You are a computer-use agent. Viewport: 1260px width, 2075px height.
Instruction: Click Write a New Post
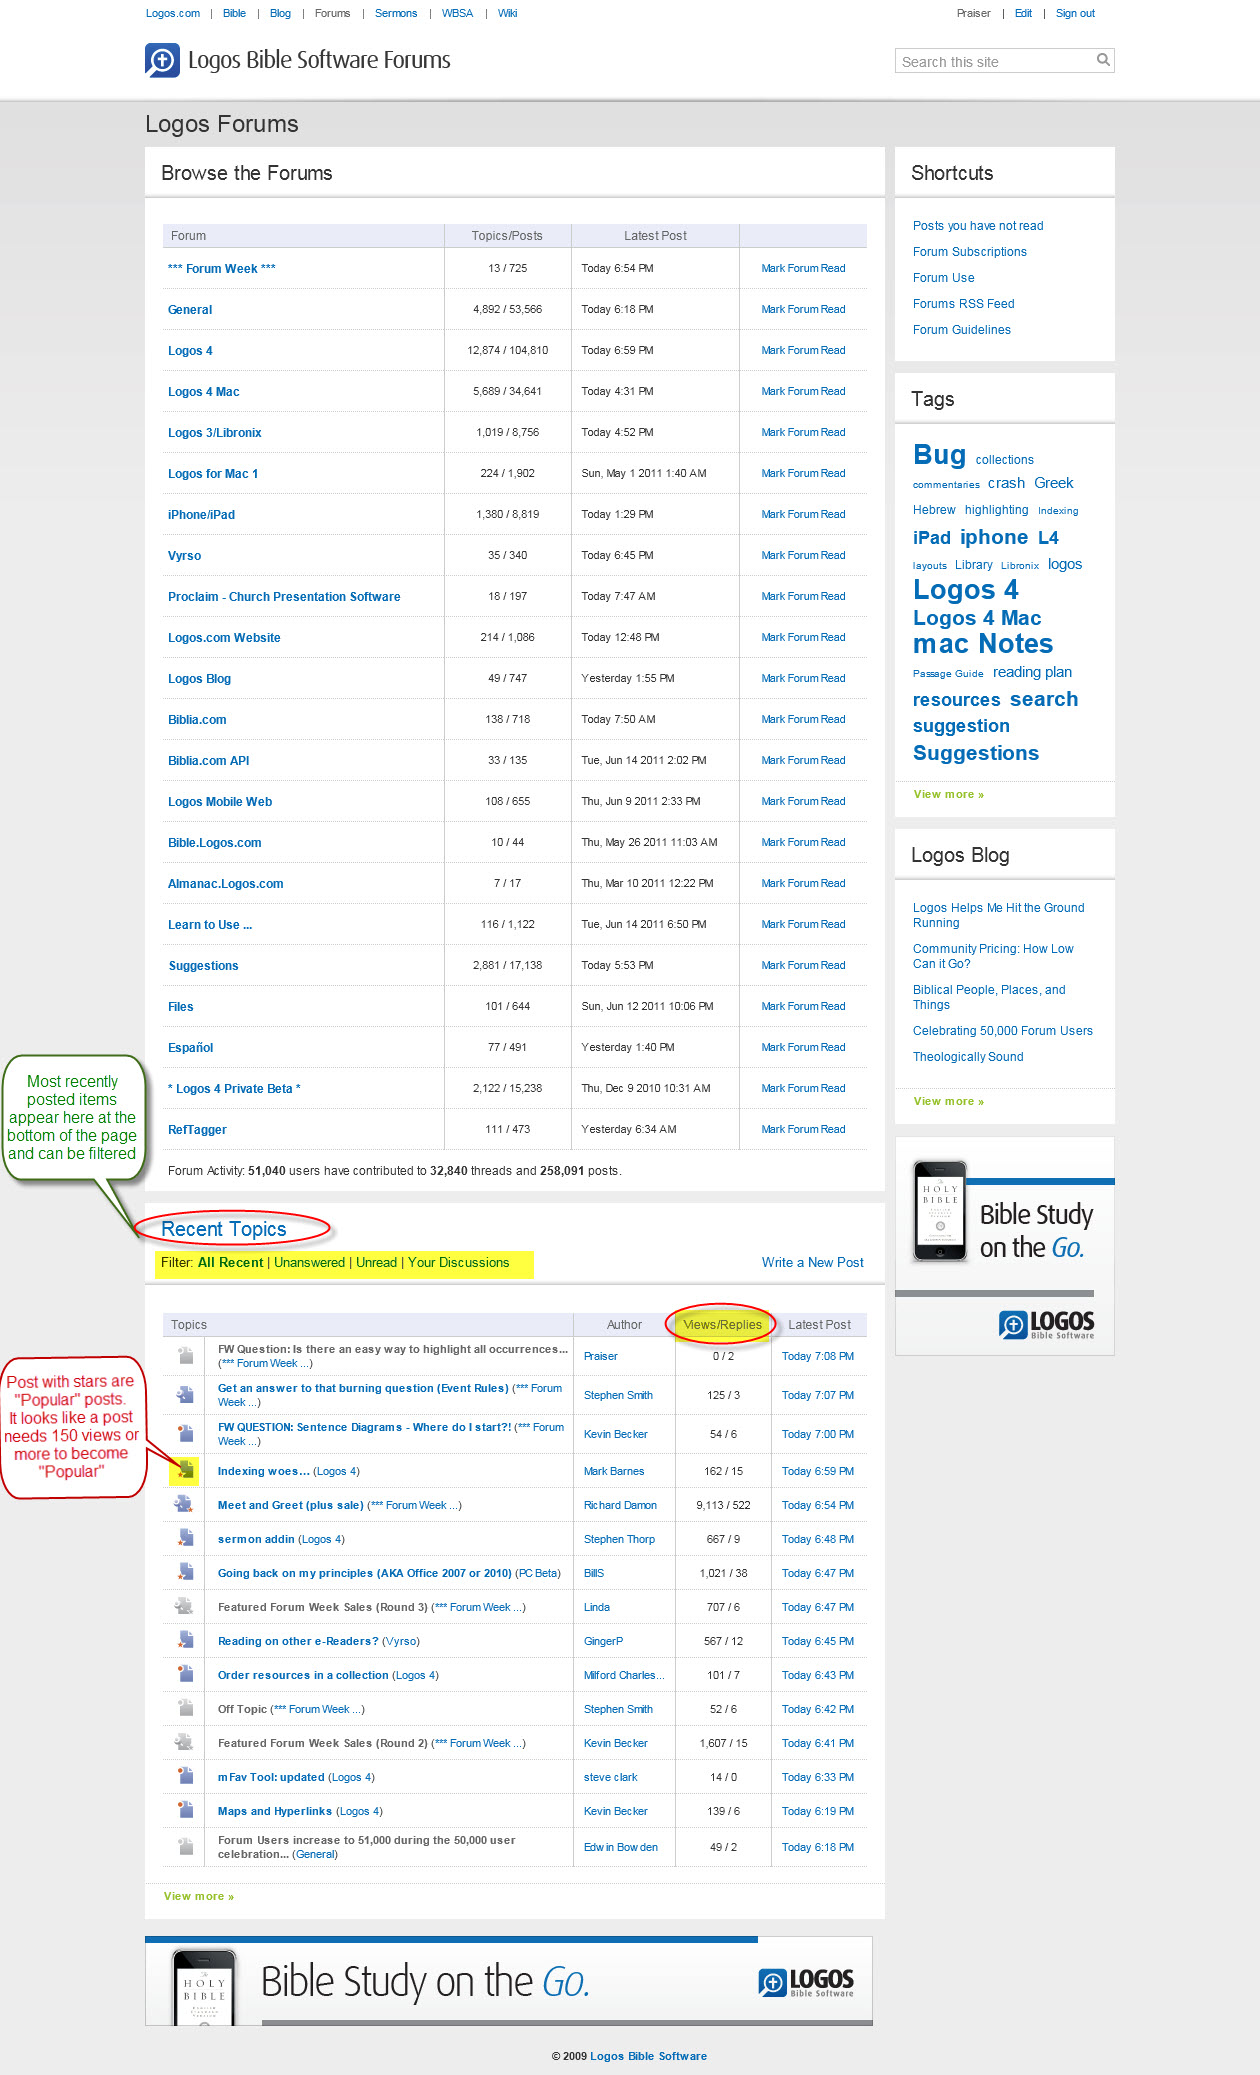pyautogui.click(x=812, y=1262)
